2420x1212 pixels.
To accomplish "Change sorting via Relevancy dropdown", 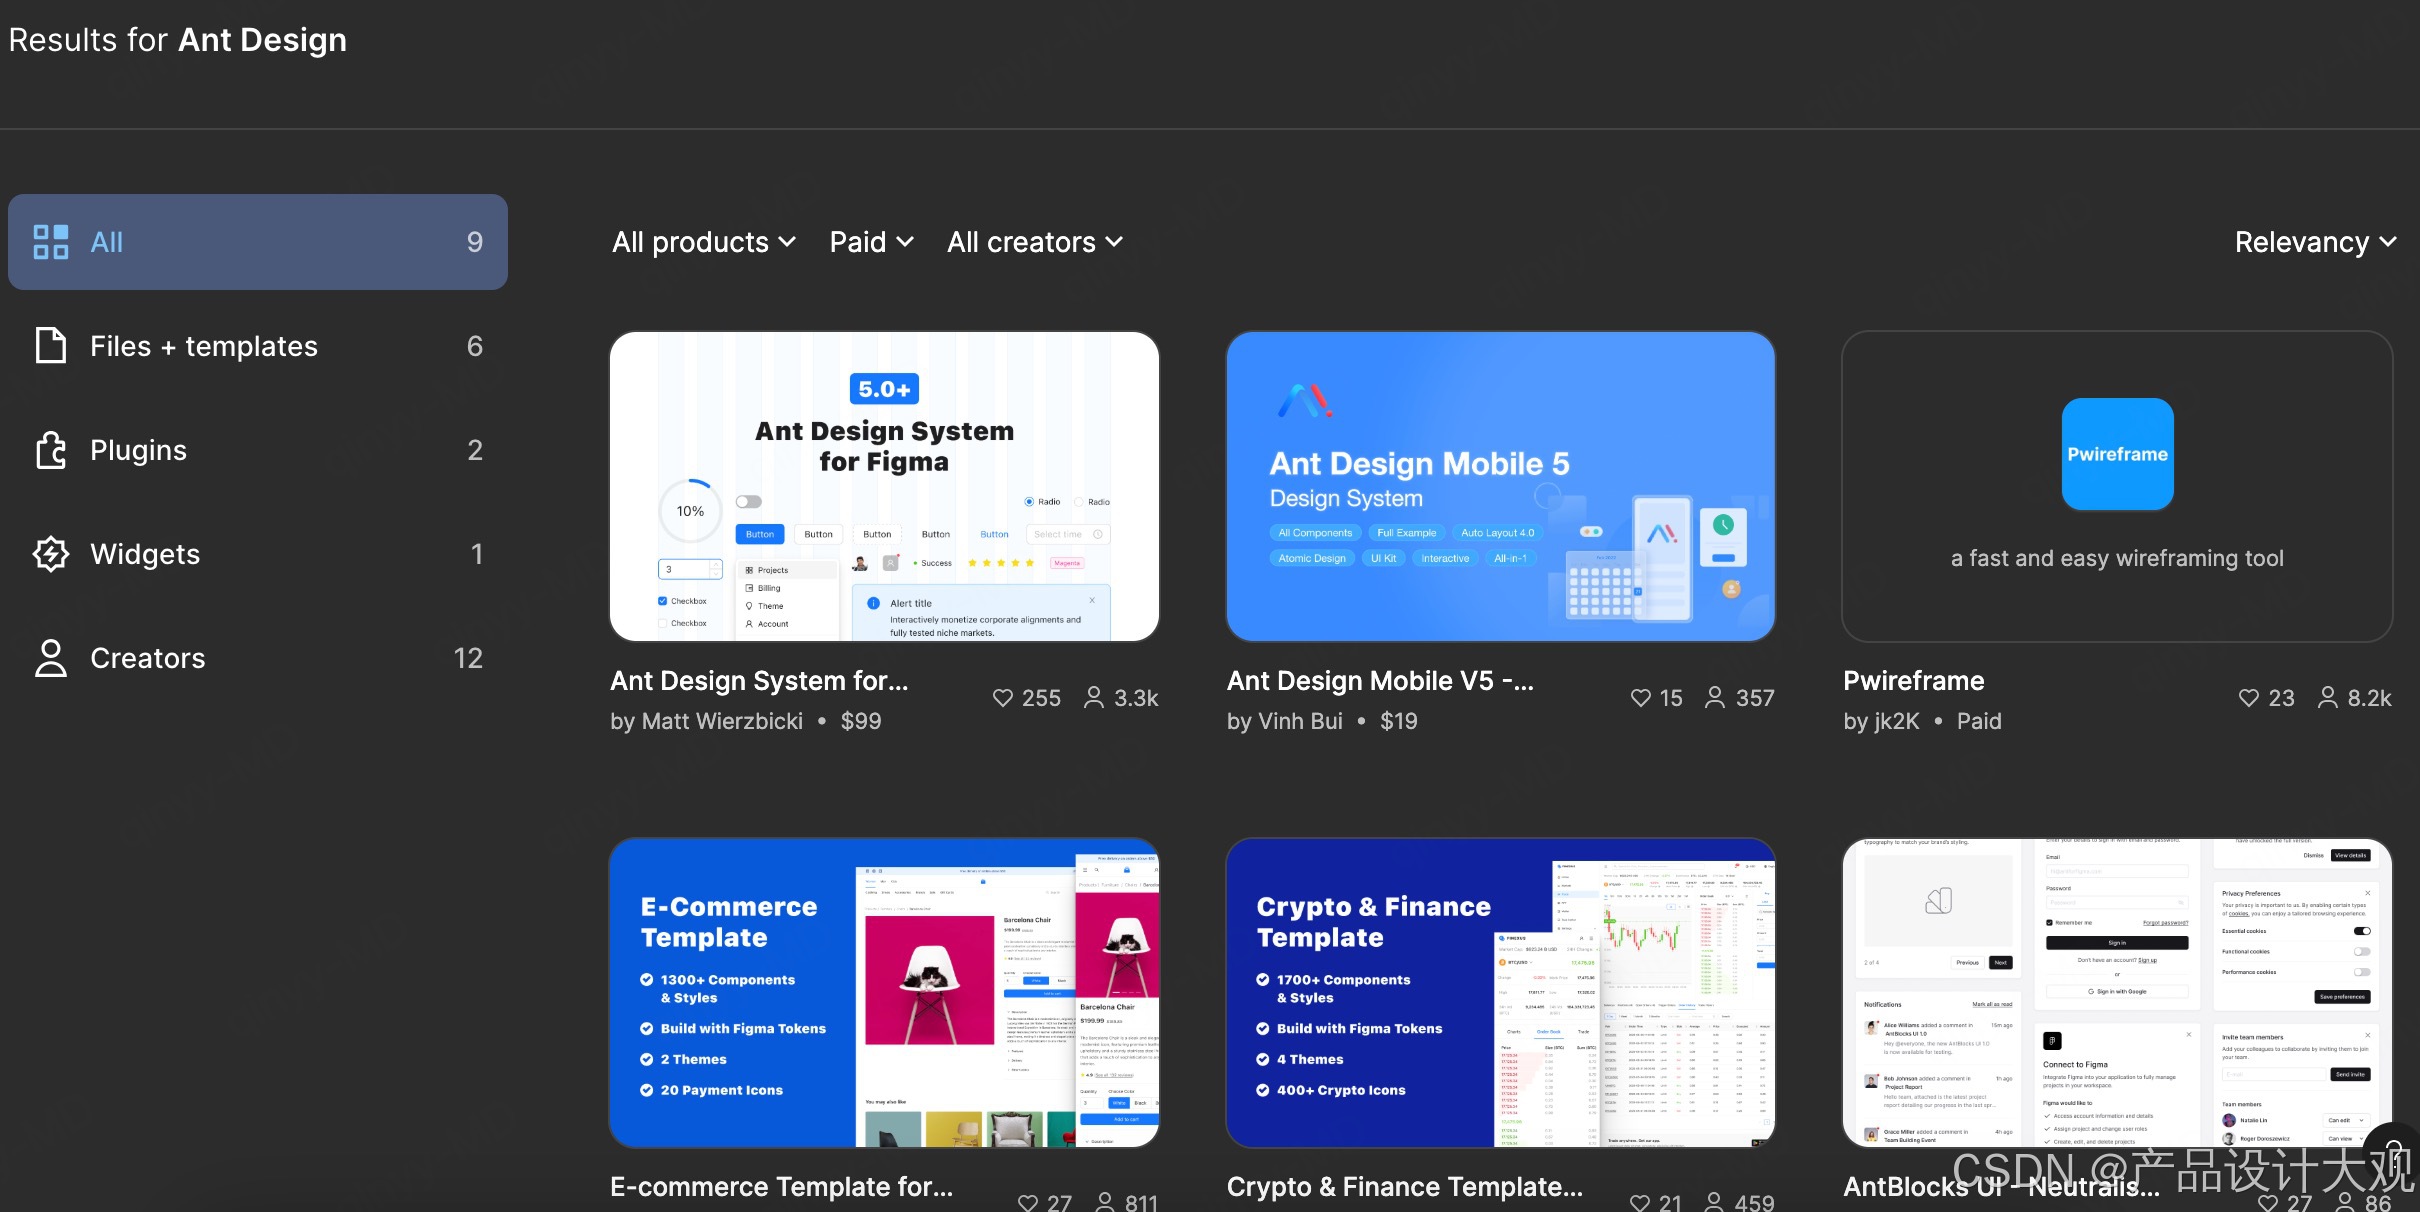I will point(2314,242).
